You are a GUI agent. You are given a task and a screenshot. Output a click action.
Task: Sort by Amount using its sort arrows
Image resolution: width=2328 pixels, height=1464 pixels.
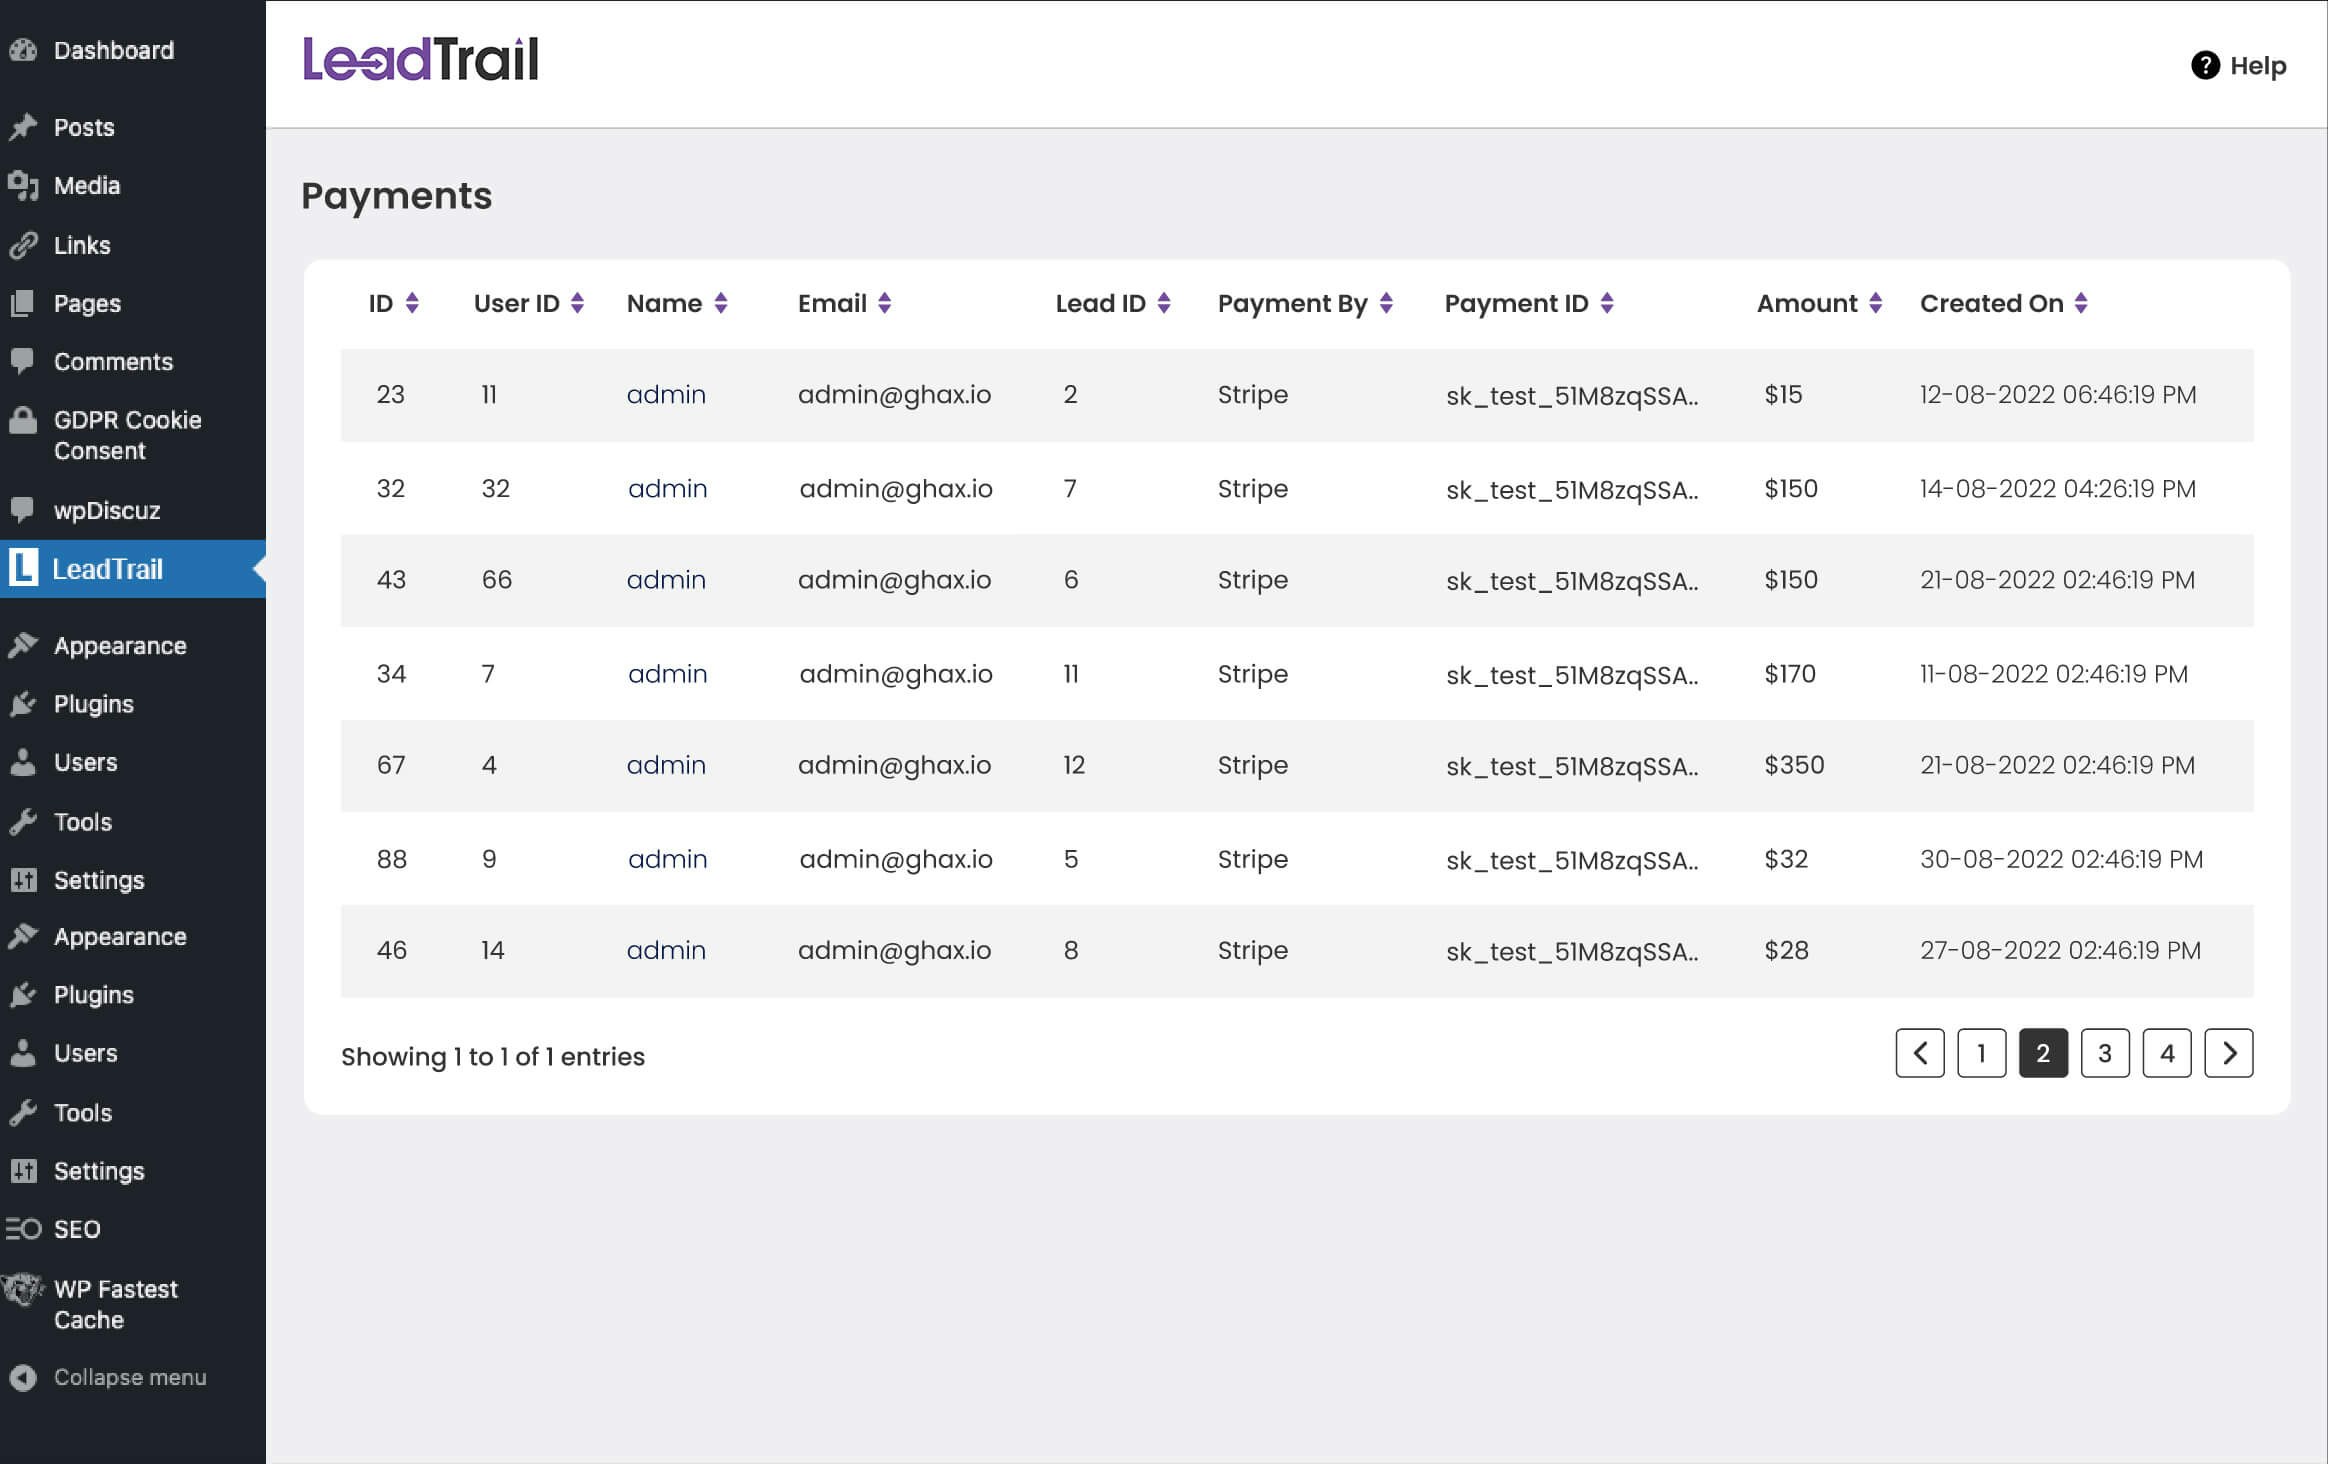click(1876, 303)
